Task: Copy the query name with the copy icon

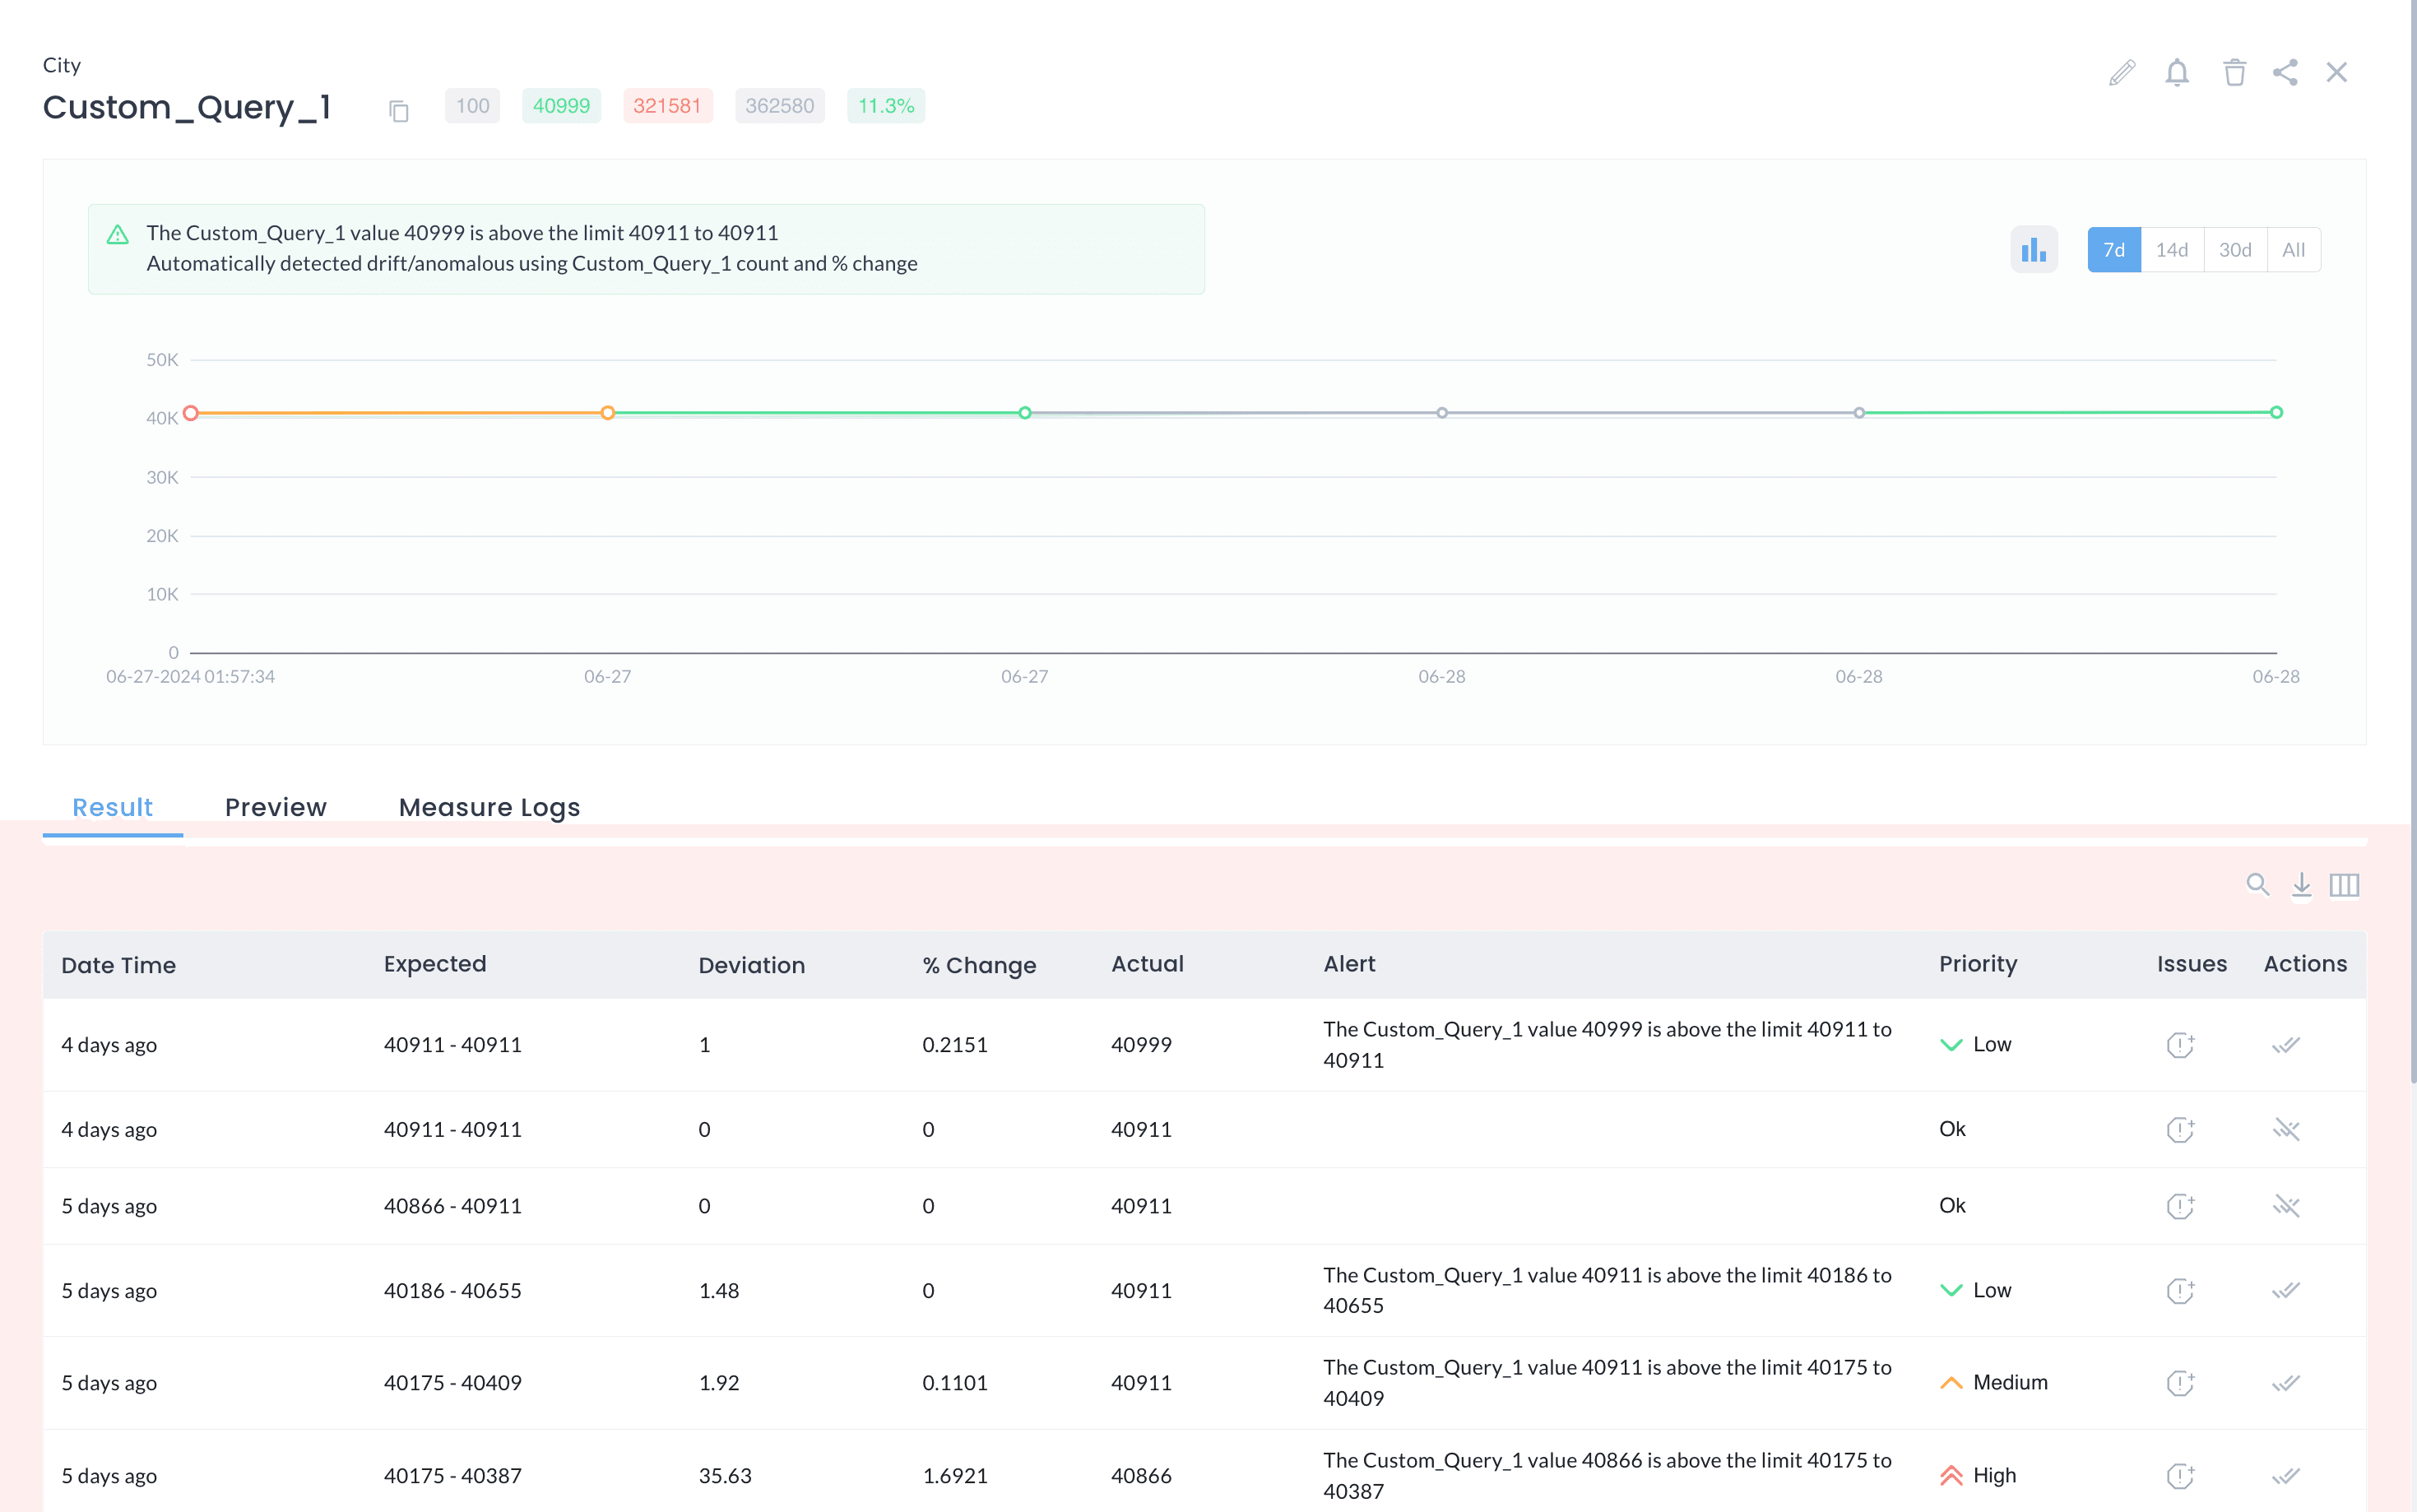Action: pos(398,111)
